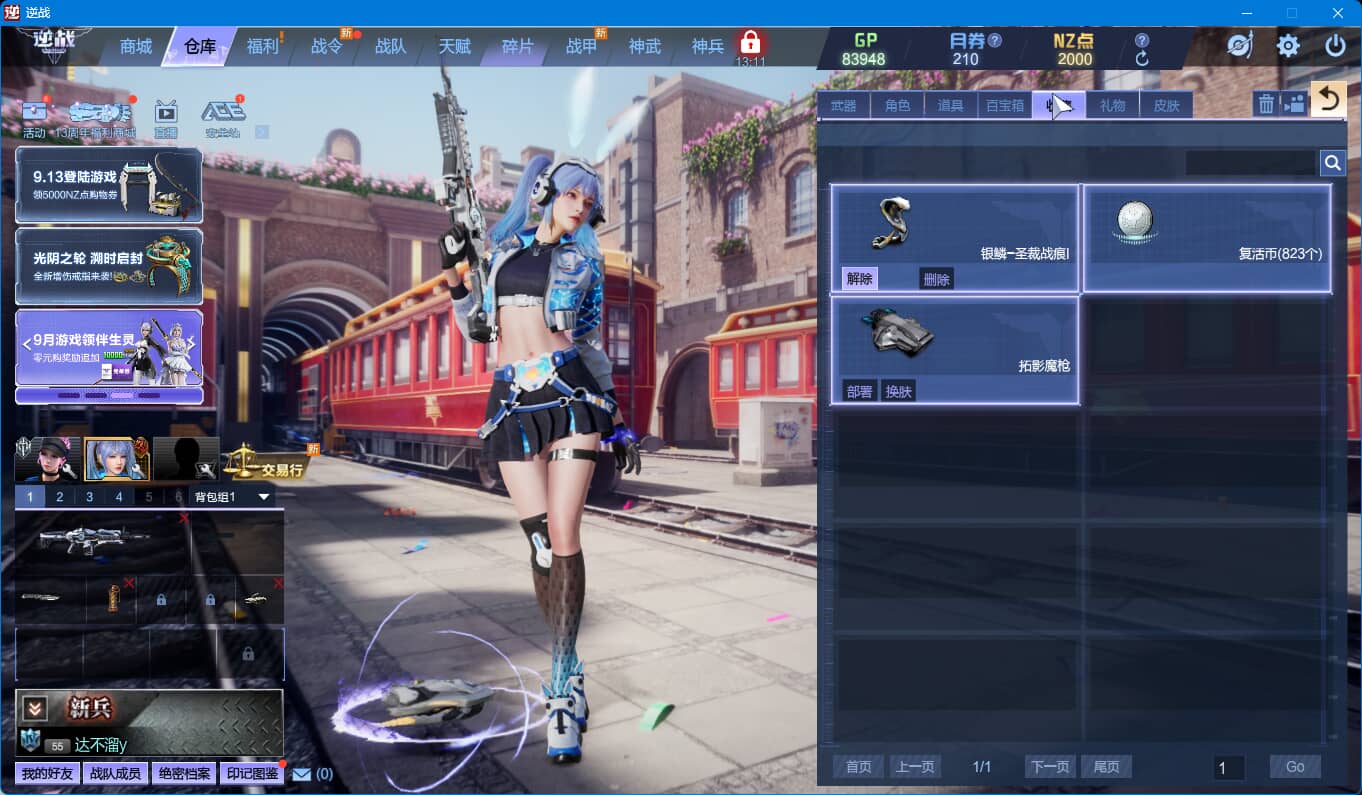Click the 复活币 coin icon
The image size is (1362, 795).
coord(1134,221)
